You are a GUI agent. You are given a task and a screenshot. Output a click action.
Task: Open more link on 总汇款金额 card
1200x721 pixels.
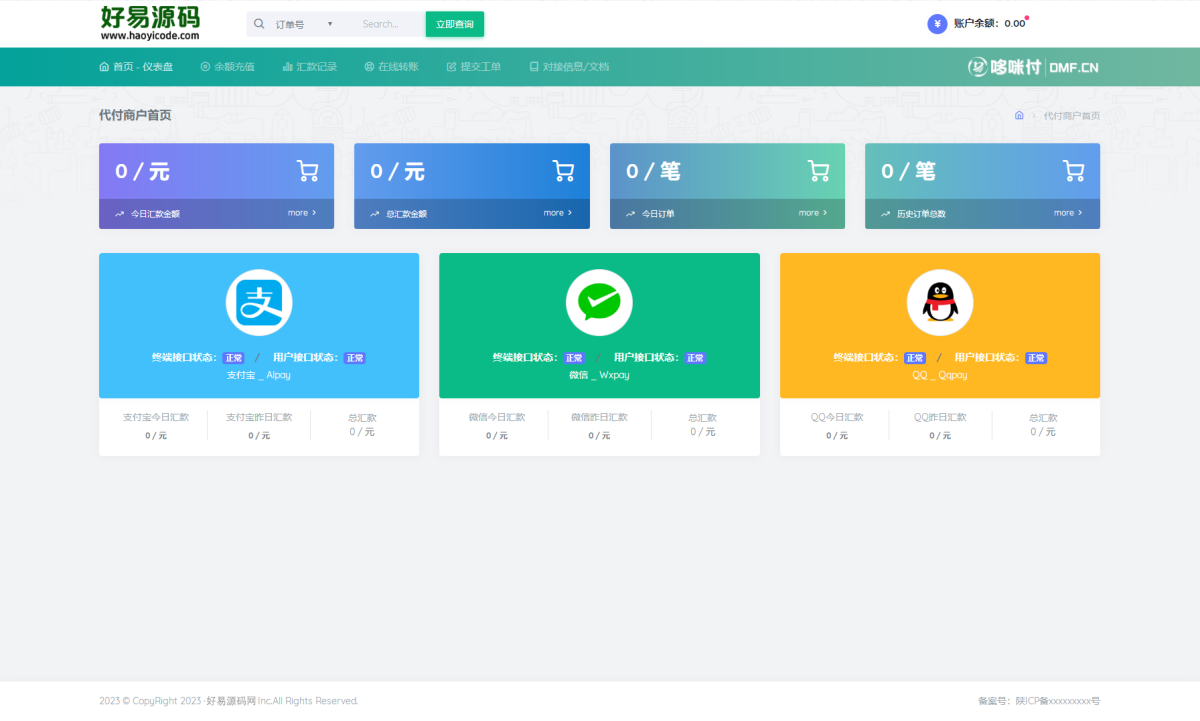[558, 213]
